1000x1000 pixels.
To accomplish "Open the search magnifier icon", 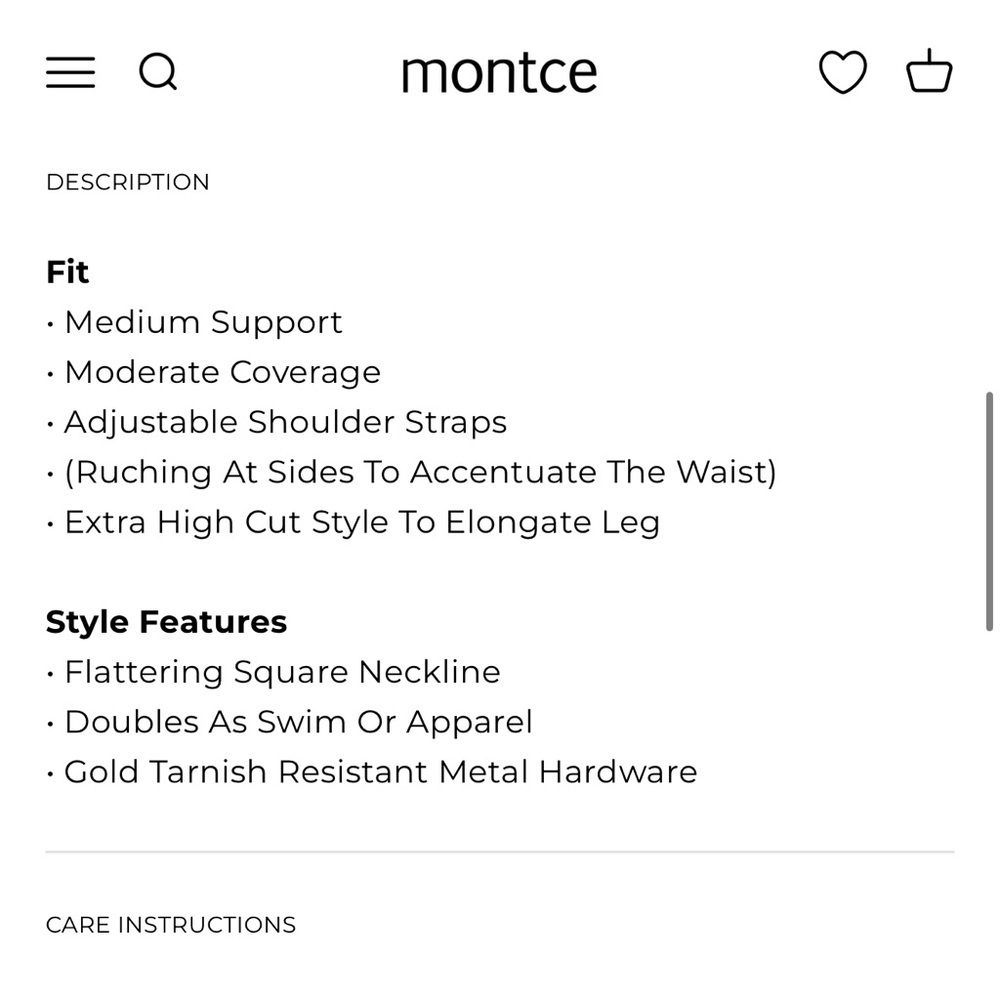I will (158, 71).
